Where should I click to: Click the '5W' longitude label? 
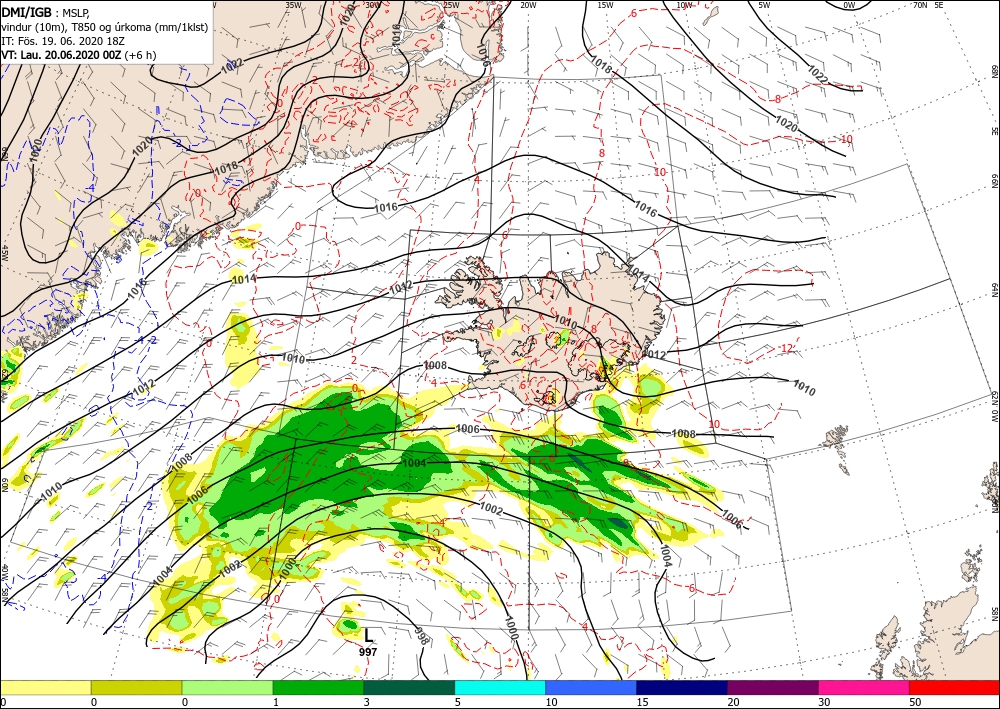coord(764,5)
